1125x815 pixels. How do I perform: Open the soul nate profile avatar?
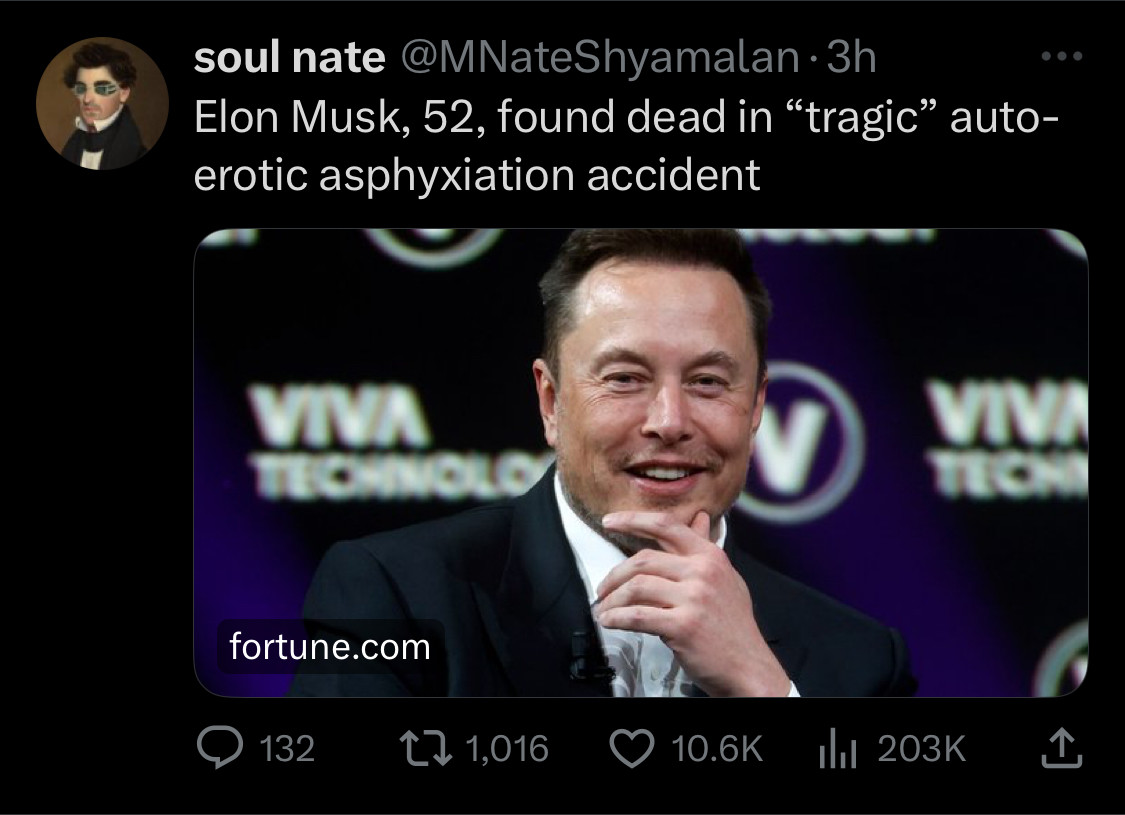click(x=102, y=104)
